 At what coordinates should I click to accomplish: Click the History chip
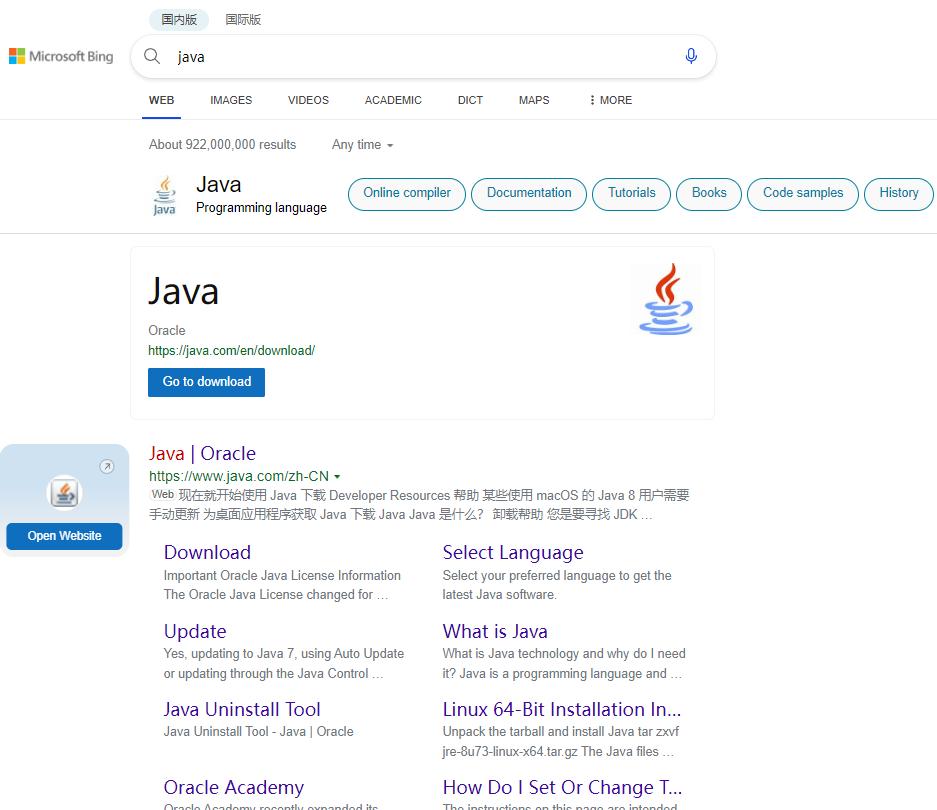[x=899, y=194]
